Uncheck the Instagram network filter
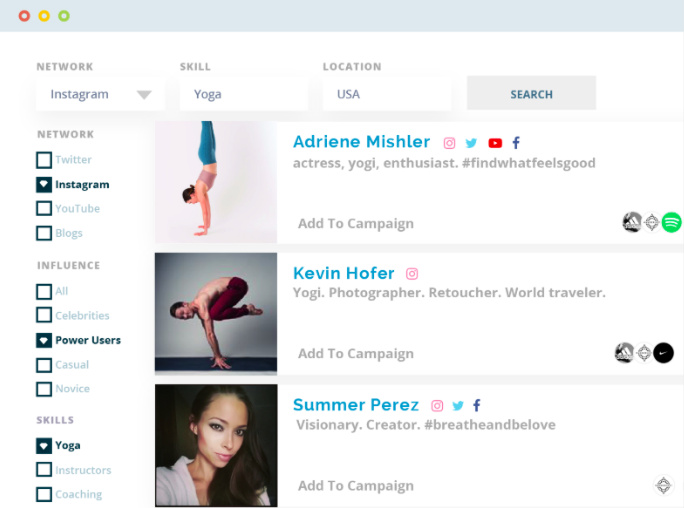The image size is (684, 508). coord(44,185)
